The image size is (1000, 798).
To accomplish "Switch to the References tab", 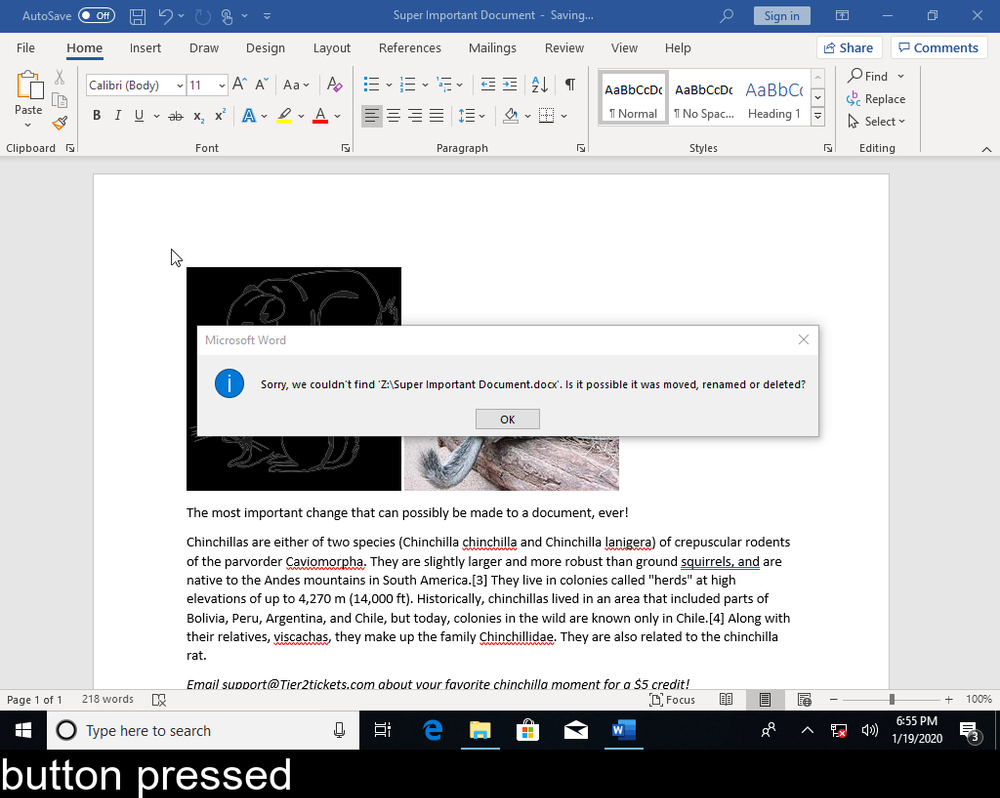I will pyautogui.click(x=410, y=48).
